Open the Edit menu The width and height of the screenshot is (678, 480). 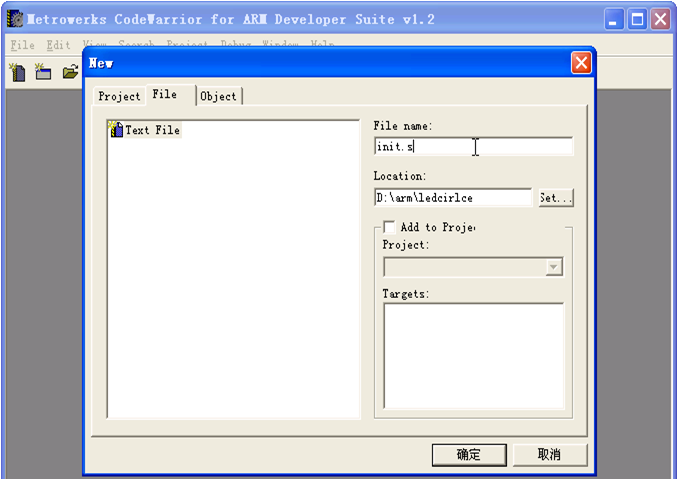pyautogui.click(x=58, y=45)
